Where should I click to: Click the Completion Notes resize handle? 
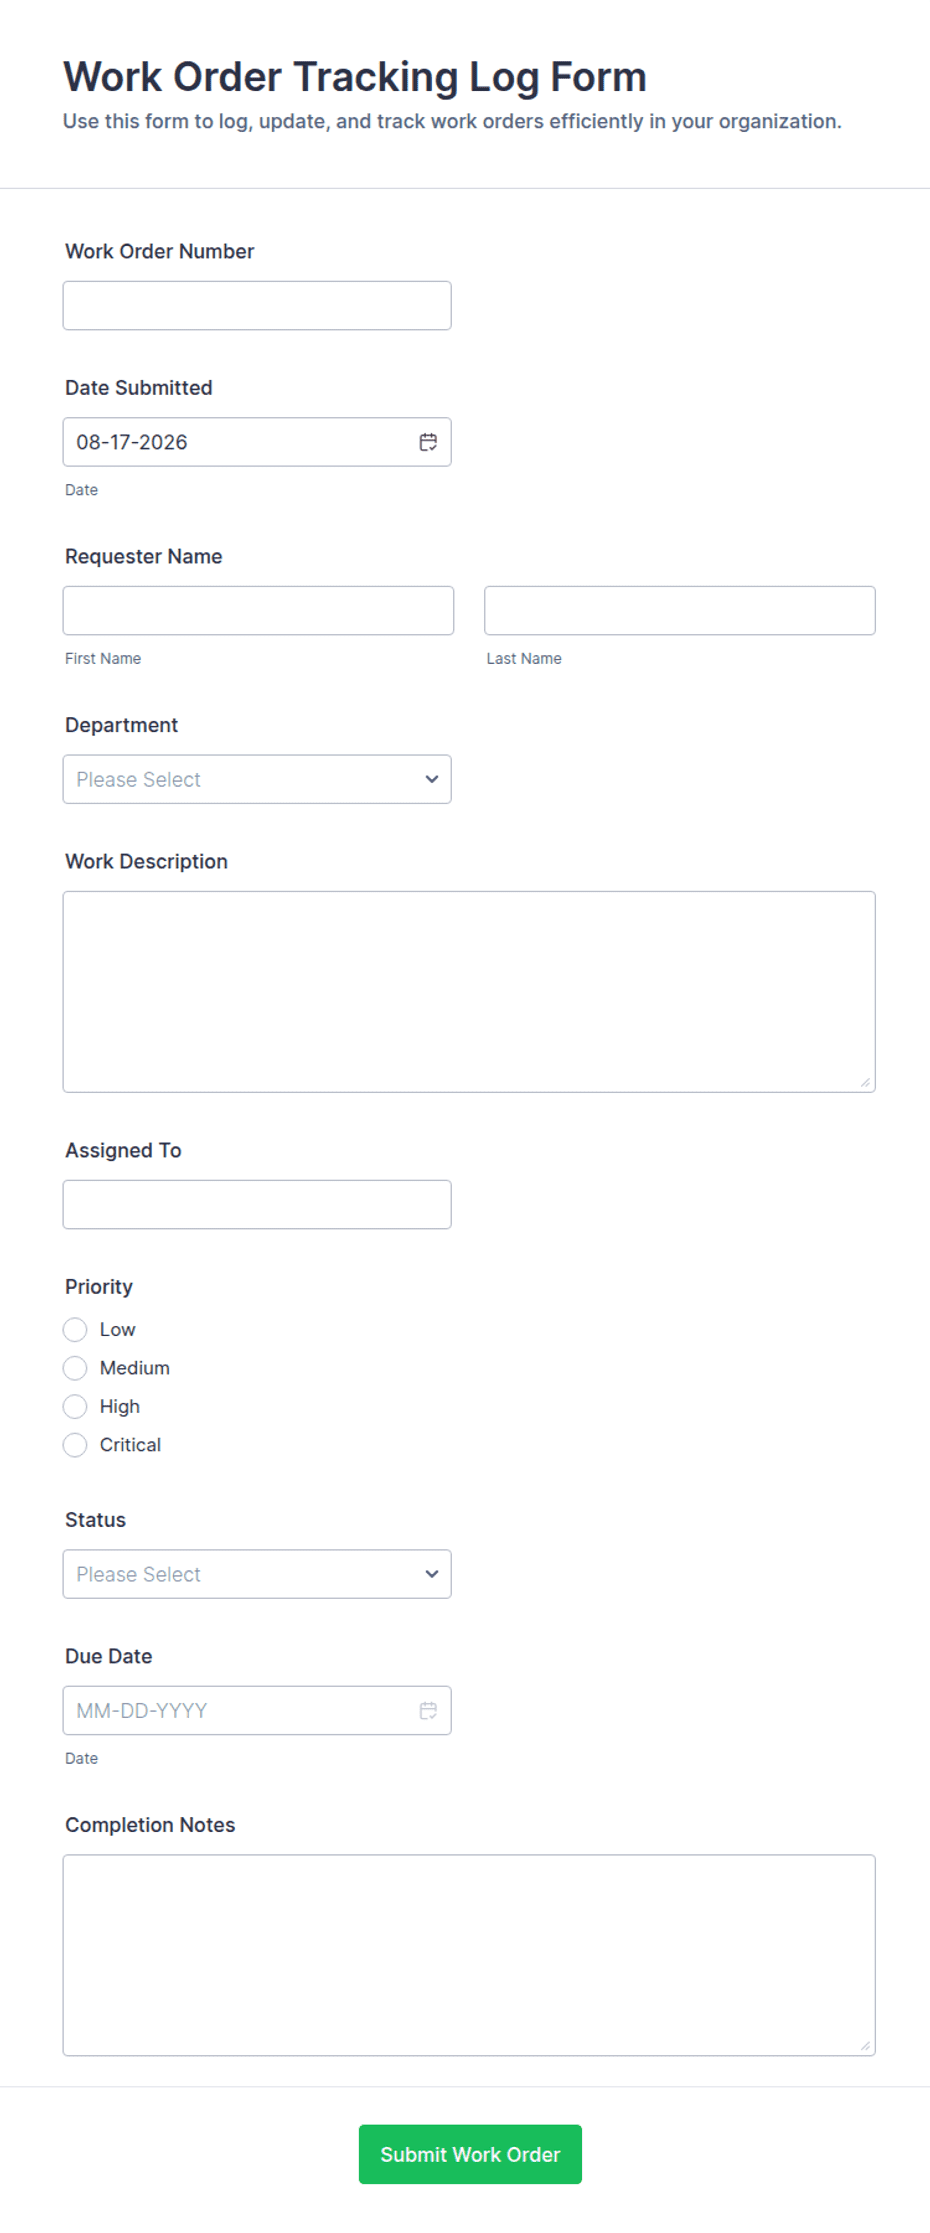point(865,2045)
